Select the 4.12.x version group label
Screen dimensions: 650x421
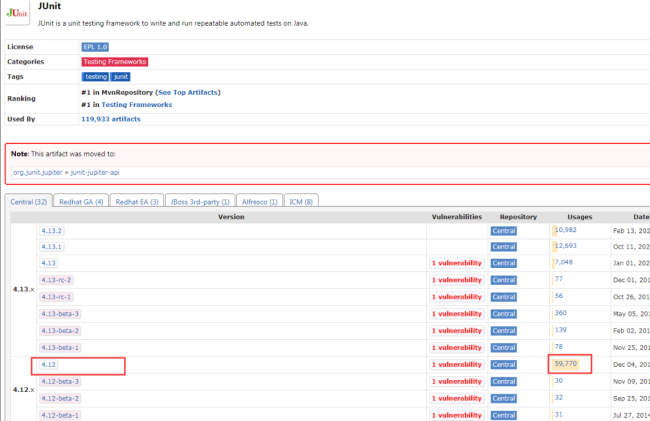point(23,390)
